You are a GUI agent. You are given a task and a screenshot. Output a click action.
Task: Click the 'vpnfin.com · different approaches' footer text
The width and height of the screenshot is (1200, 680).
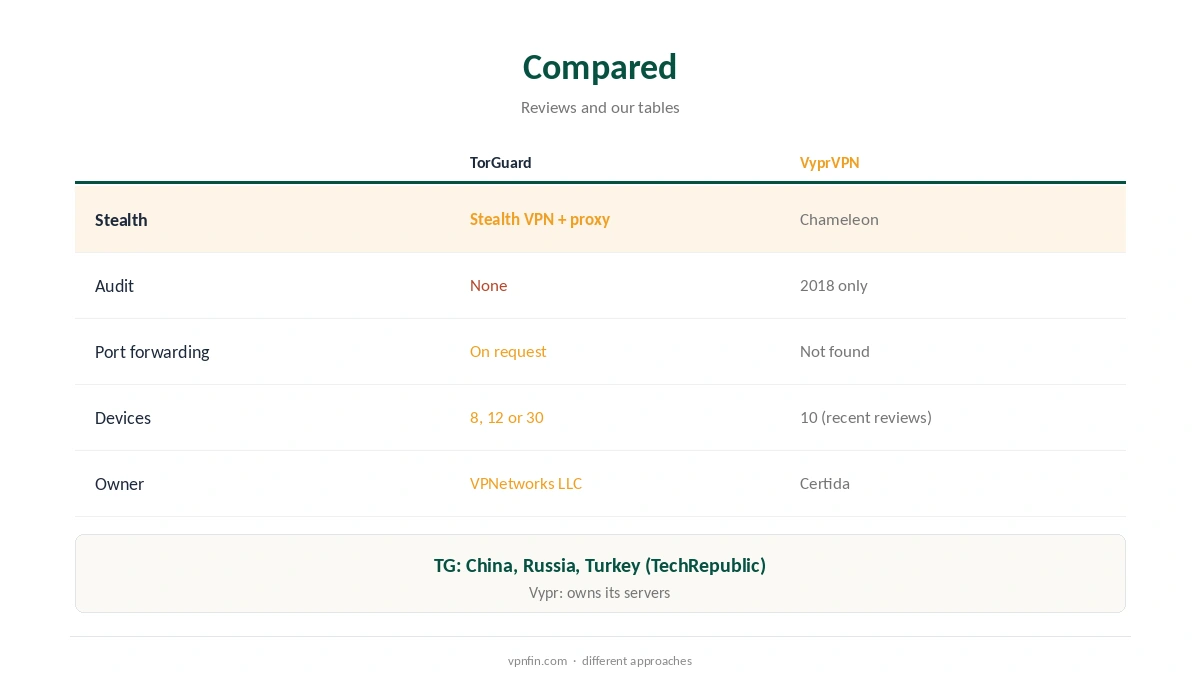coord(600,660)
